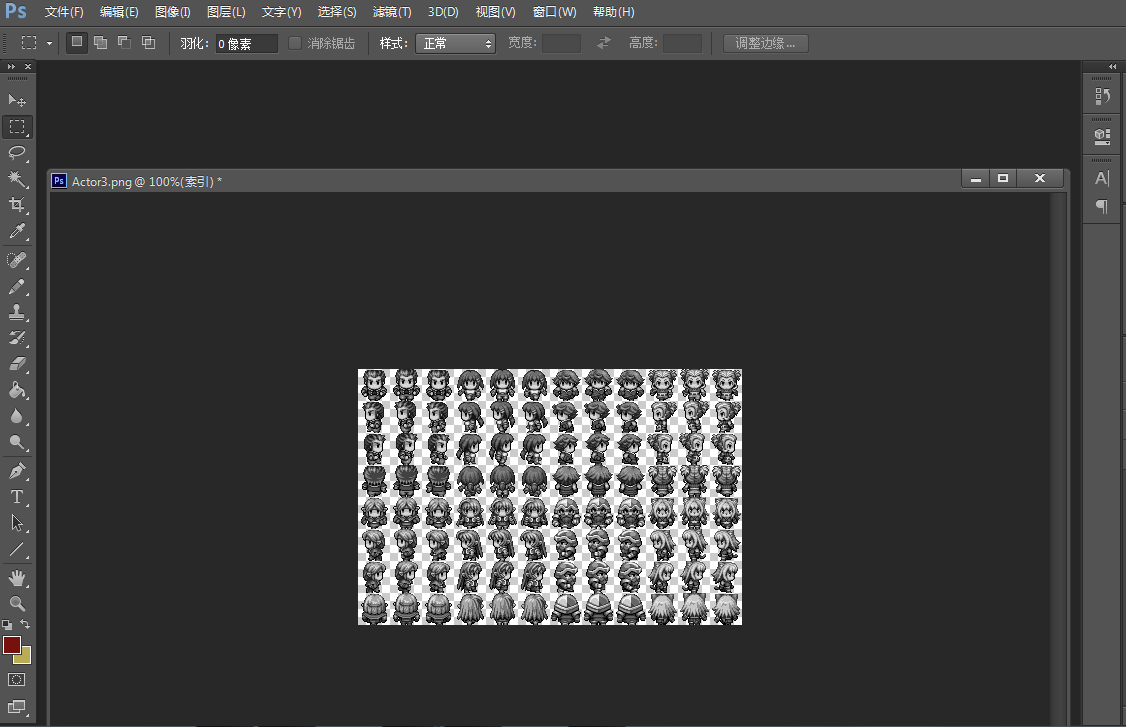
Task: Select the Hand tool
Action: click(17, 578)
